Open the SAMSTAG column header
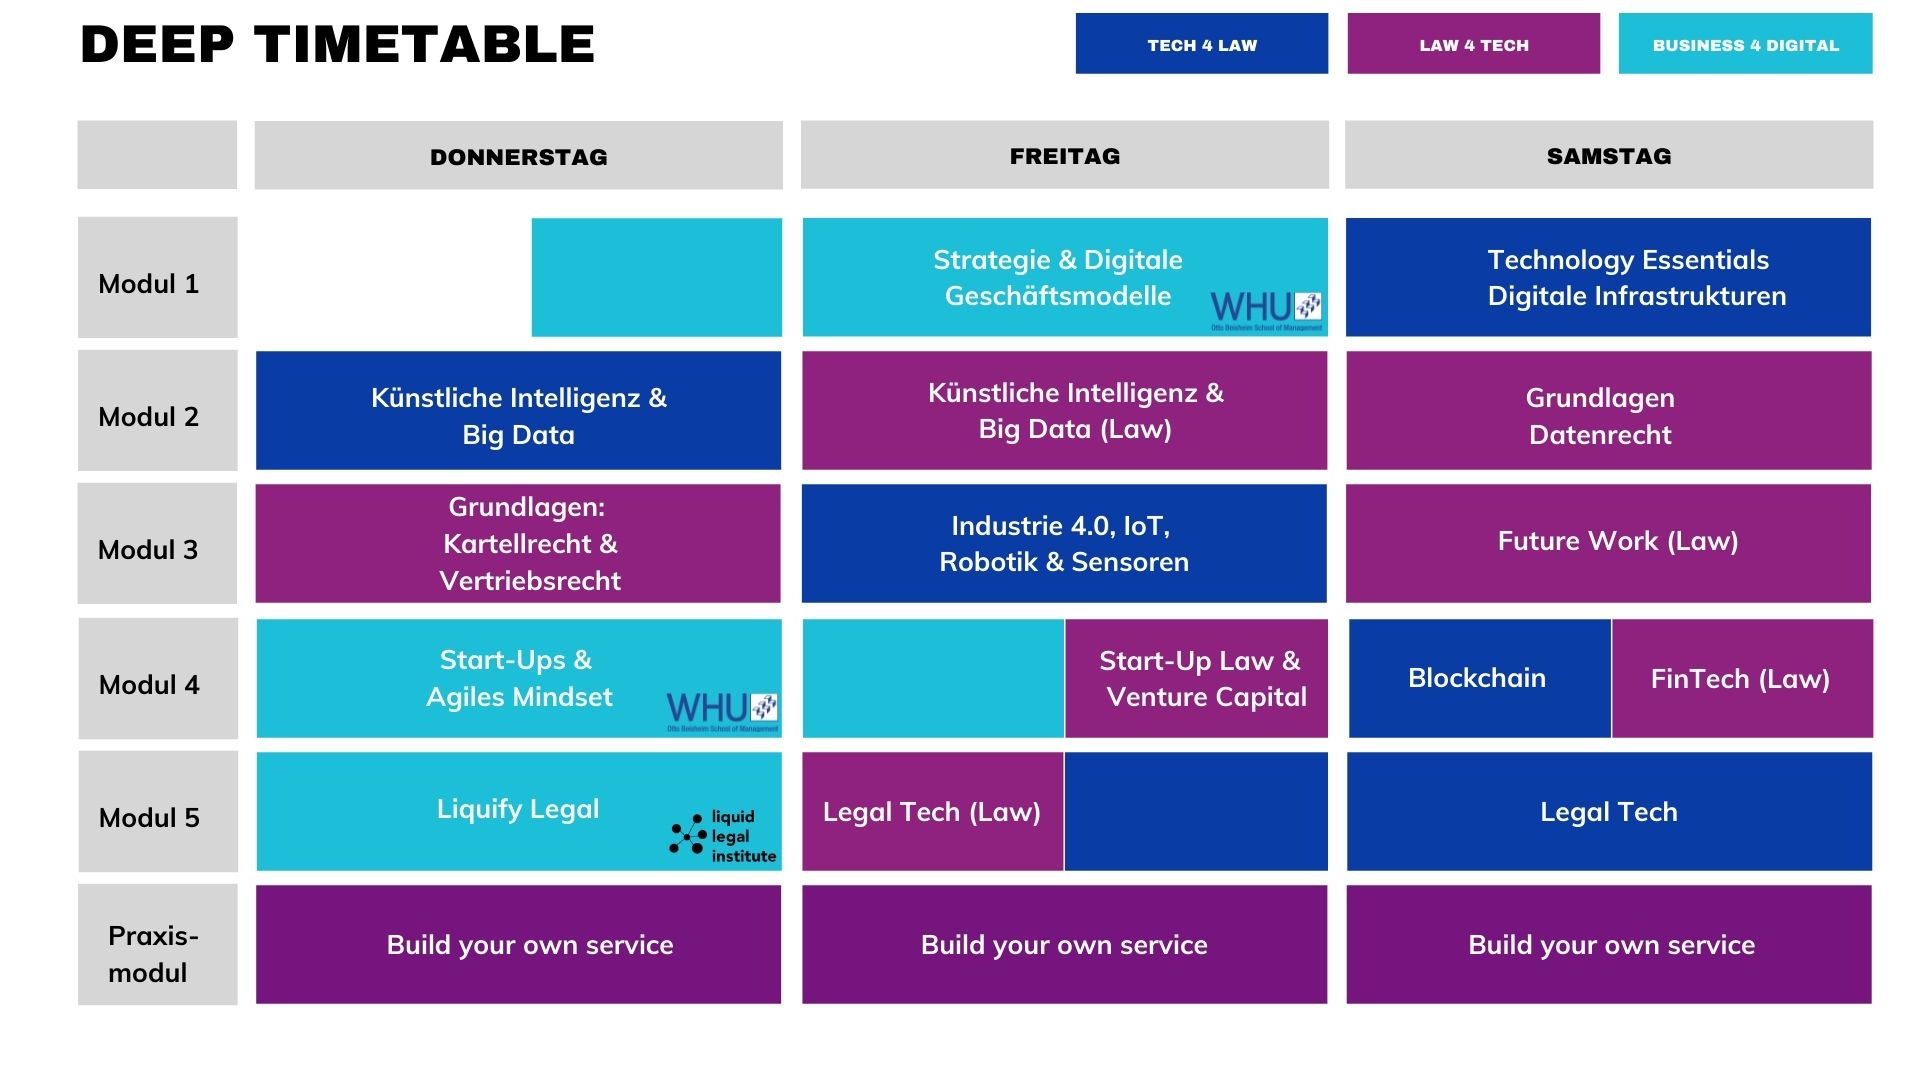This screenshot has height=1080, width=1920. 1609,155
